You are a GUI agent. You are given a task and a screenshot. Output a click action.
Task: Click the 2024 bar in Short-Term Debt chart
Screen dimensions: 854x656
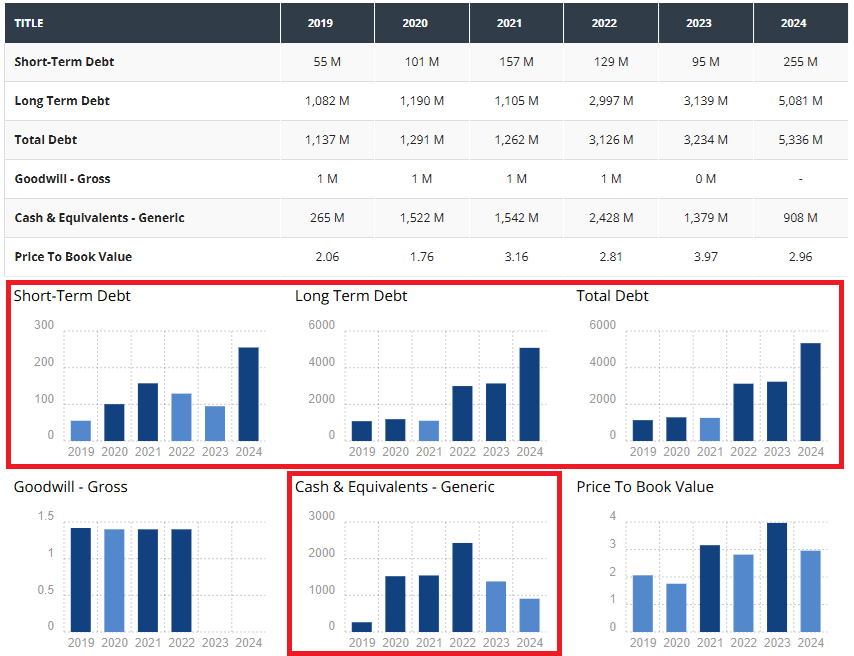tap(248, 394)
